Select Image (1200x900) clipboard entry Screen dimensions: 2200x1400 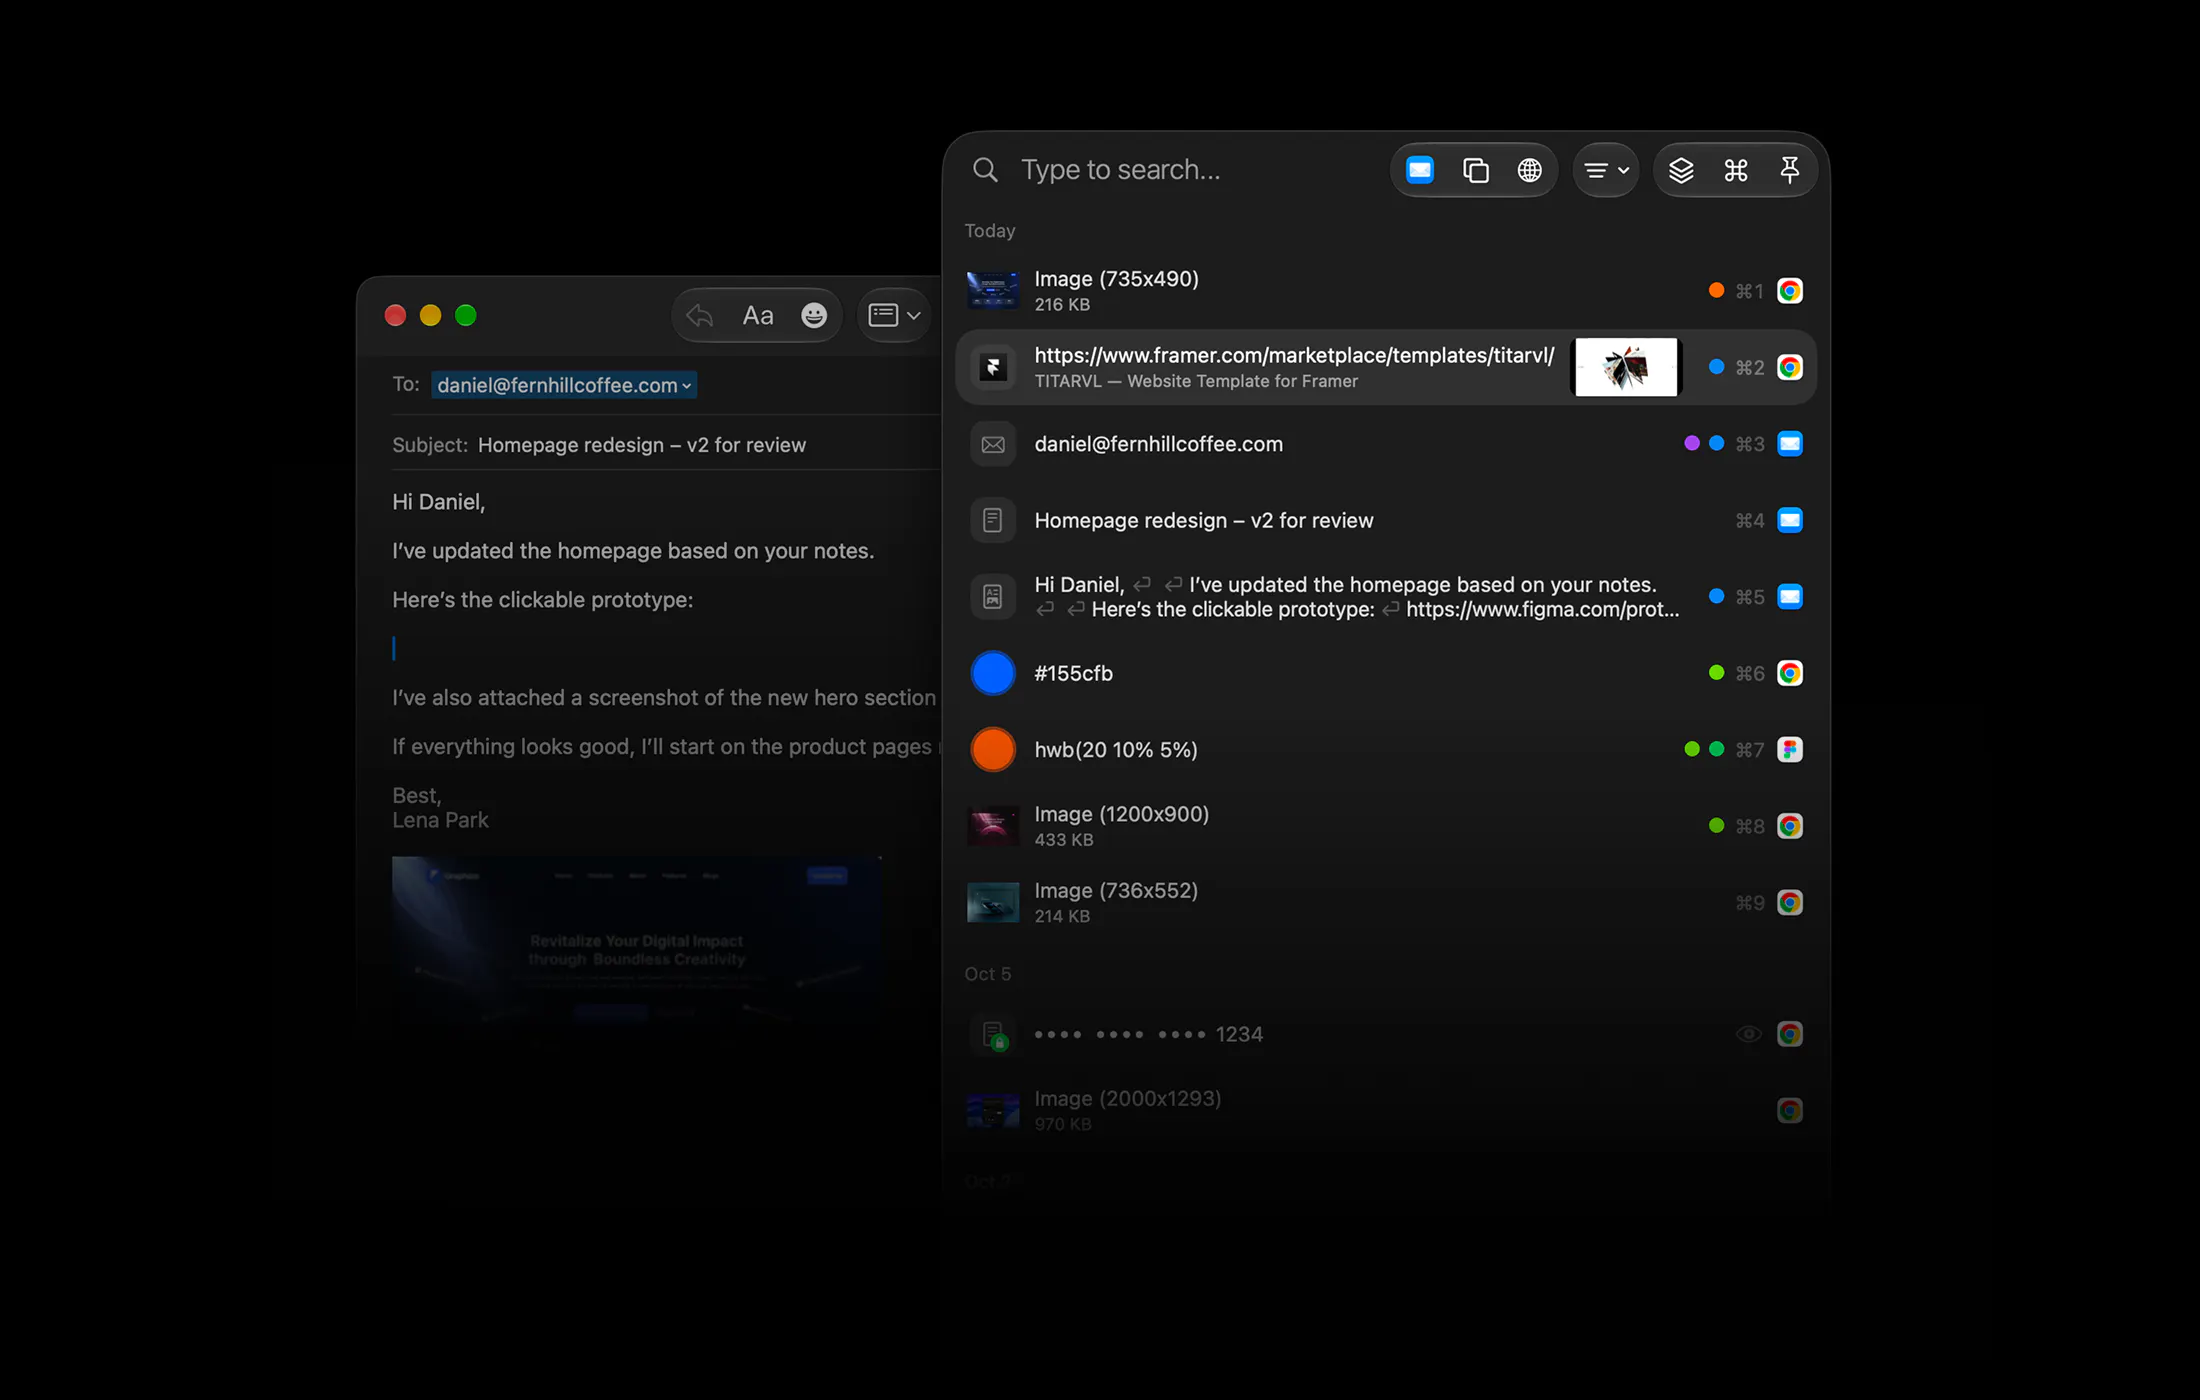(1386, 826)
